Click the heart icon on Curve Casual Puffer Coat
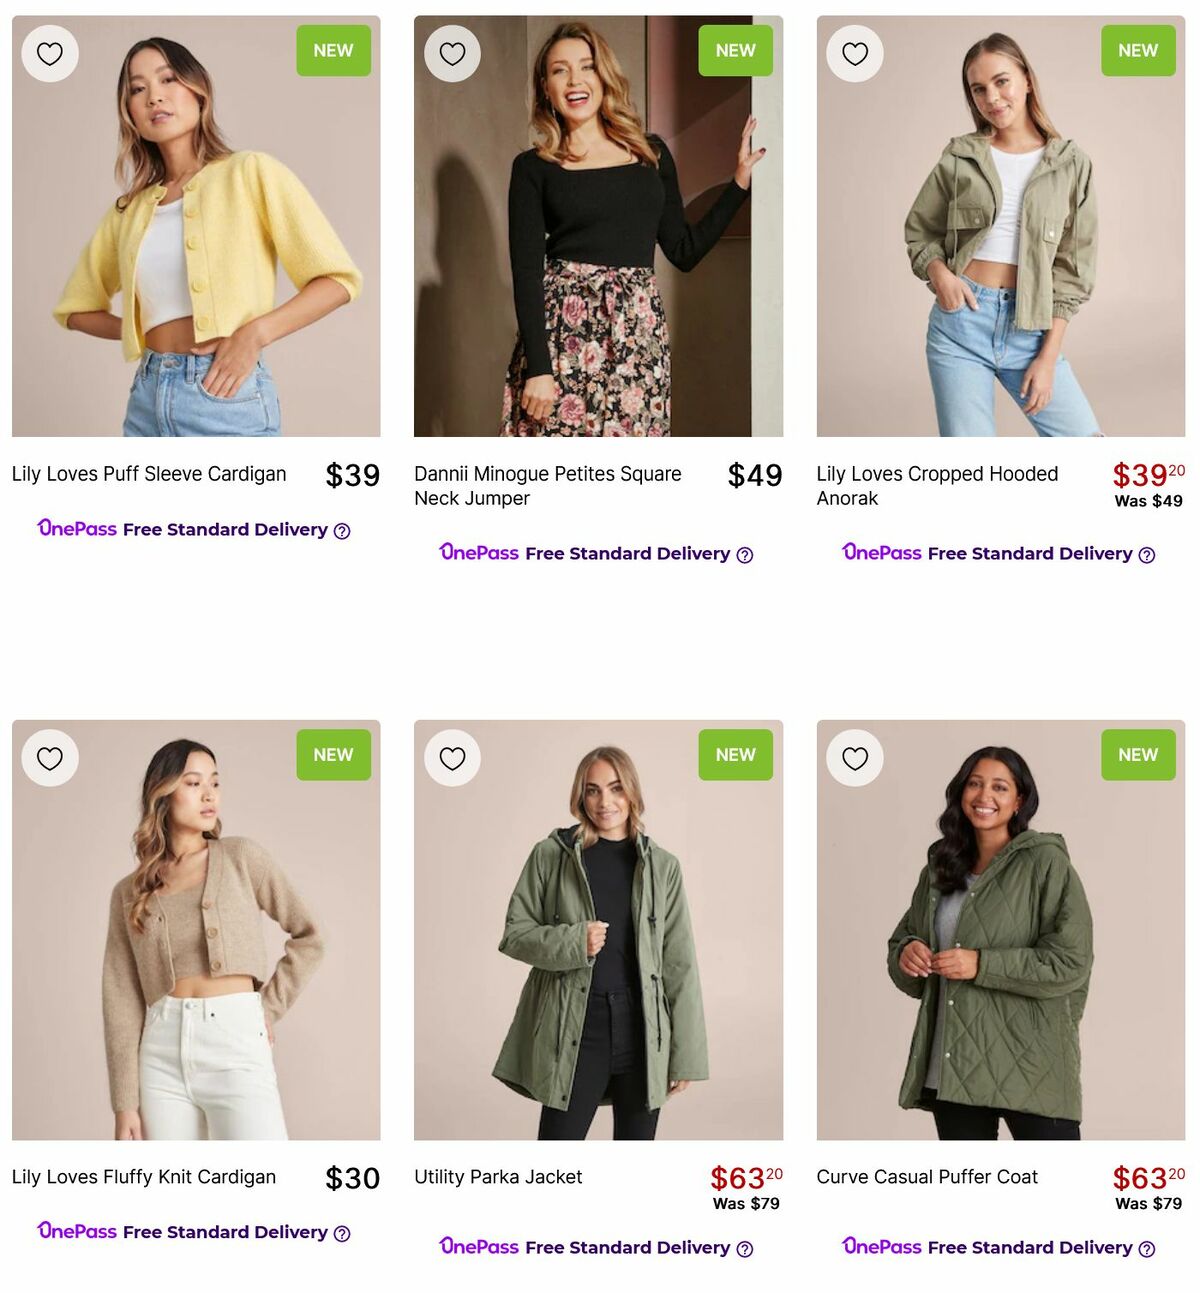The width and height of the screenshot is (1200, 1293). point(855,757)
